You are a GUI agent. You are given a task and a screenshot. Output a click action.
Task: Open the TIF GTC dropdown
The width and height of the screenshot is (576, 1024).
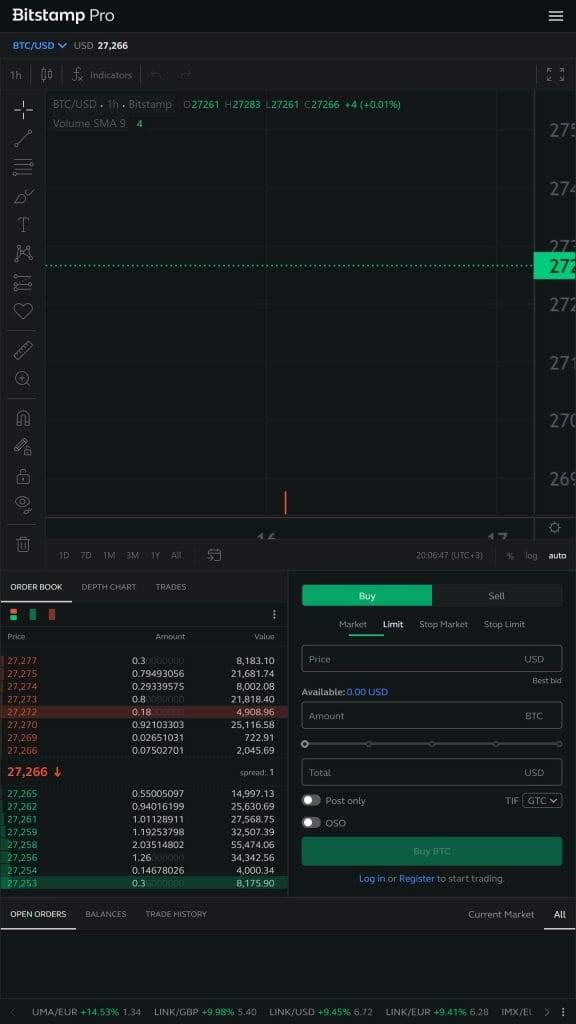[x=542, y=800]
